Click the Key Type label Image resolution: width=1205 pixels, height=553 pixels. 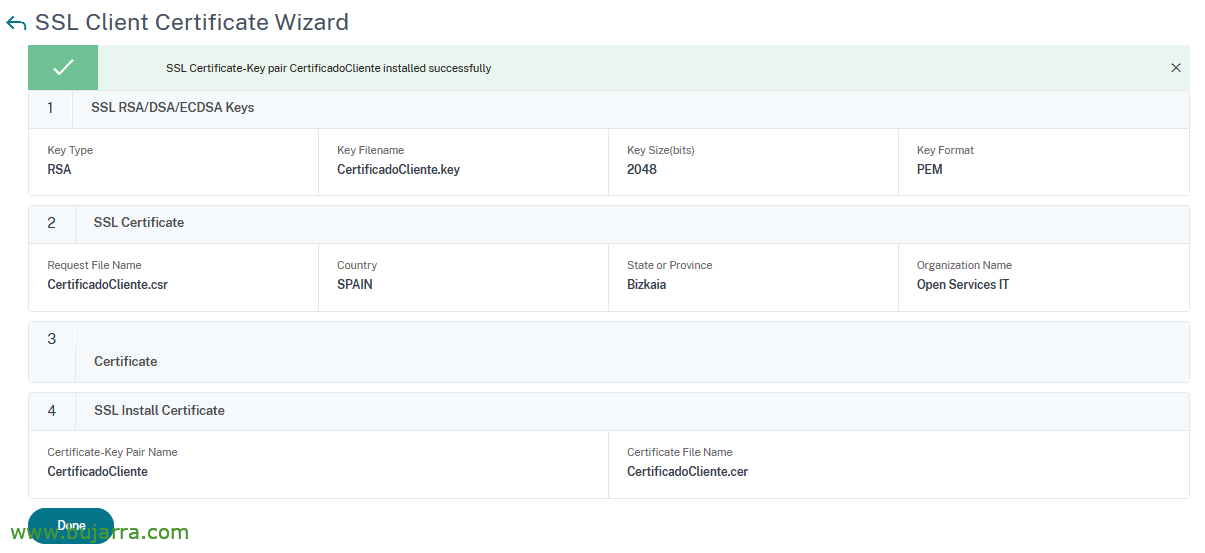[70, 151]
